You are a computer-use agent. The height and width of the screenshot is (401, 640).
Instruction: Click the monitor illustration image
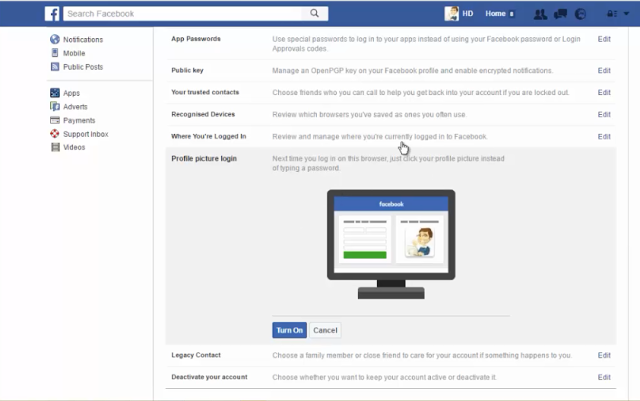point(391,244)
